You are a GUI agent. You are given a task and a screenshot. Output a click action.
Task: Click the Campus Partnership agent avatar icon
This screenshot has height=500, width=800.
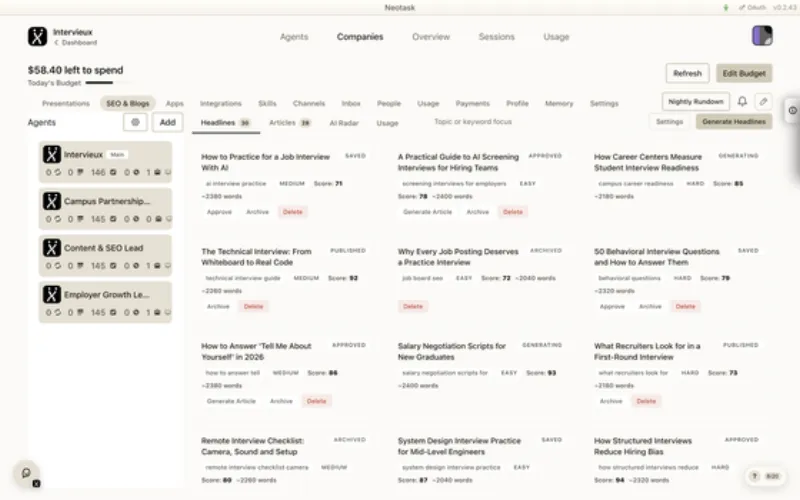(52, 201)
